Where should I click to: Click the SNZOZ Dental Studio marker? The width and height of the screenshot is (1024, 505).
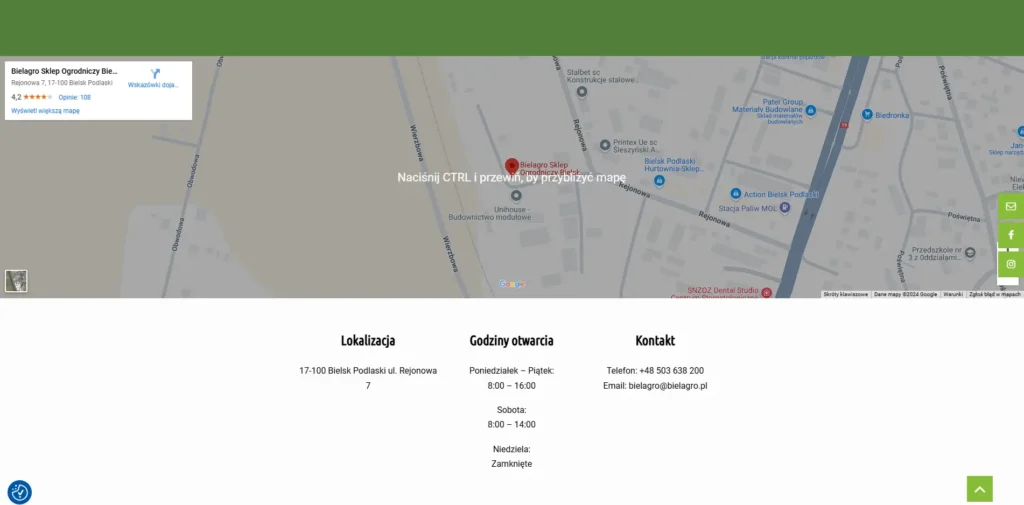[766, 293]
